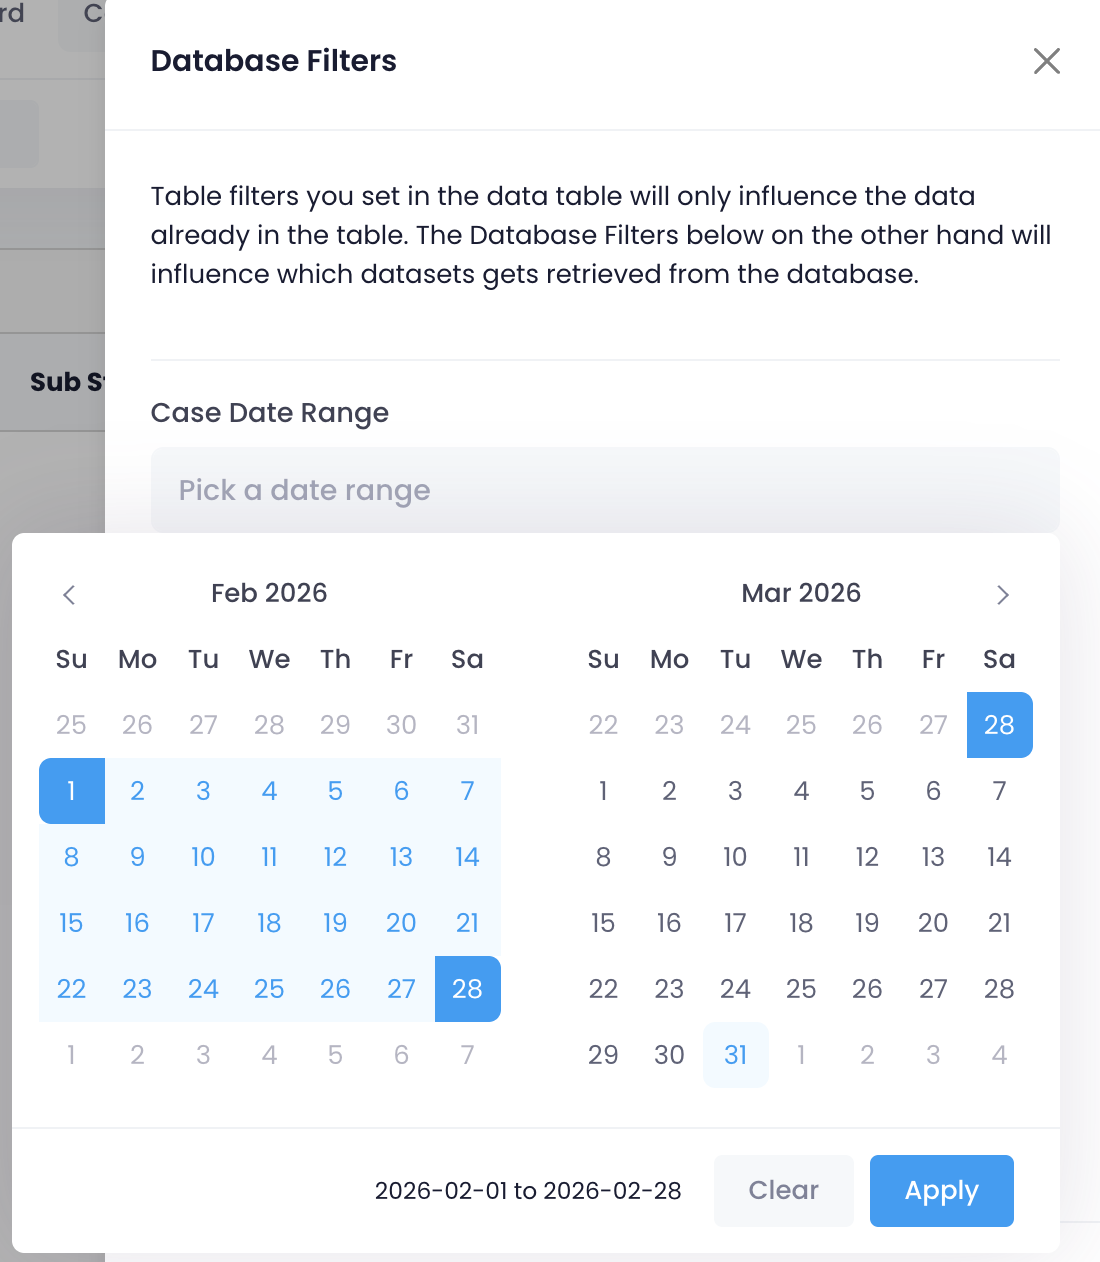Open the Case Date Range input field
Screen dimensions: 1100x1262
(x=605, y=490)
